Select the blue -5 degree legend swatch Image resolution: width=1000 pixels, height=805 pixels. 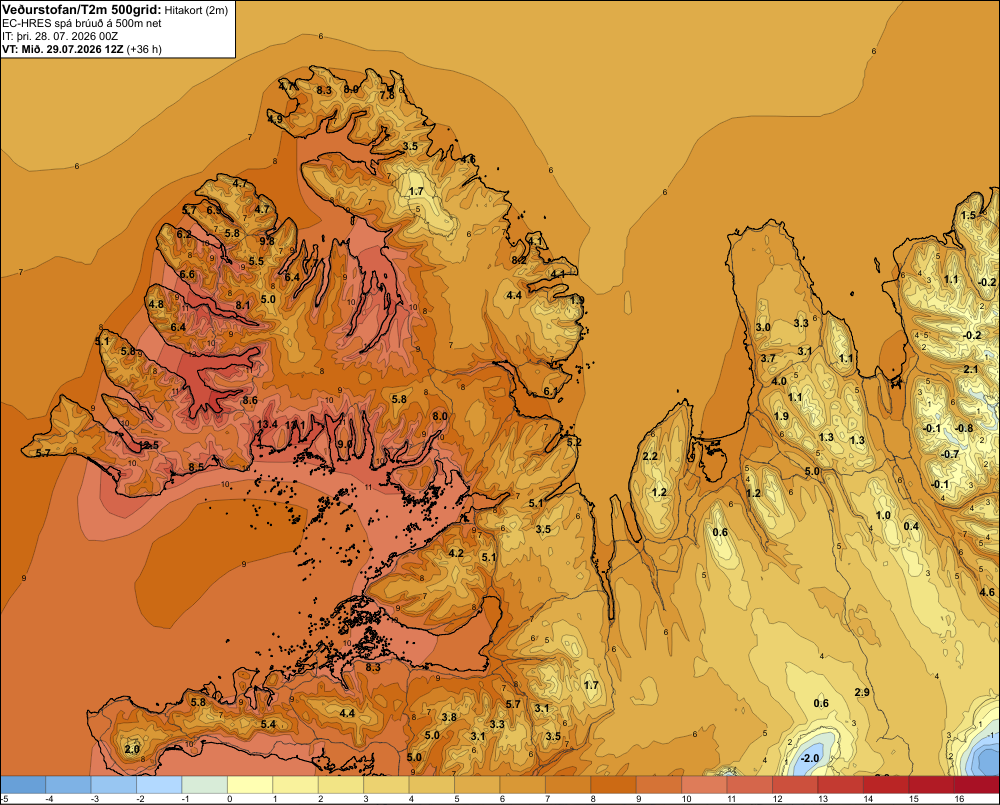tap(23, 785)
